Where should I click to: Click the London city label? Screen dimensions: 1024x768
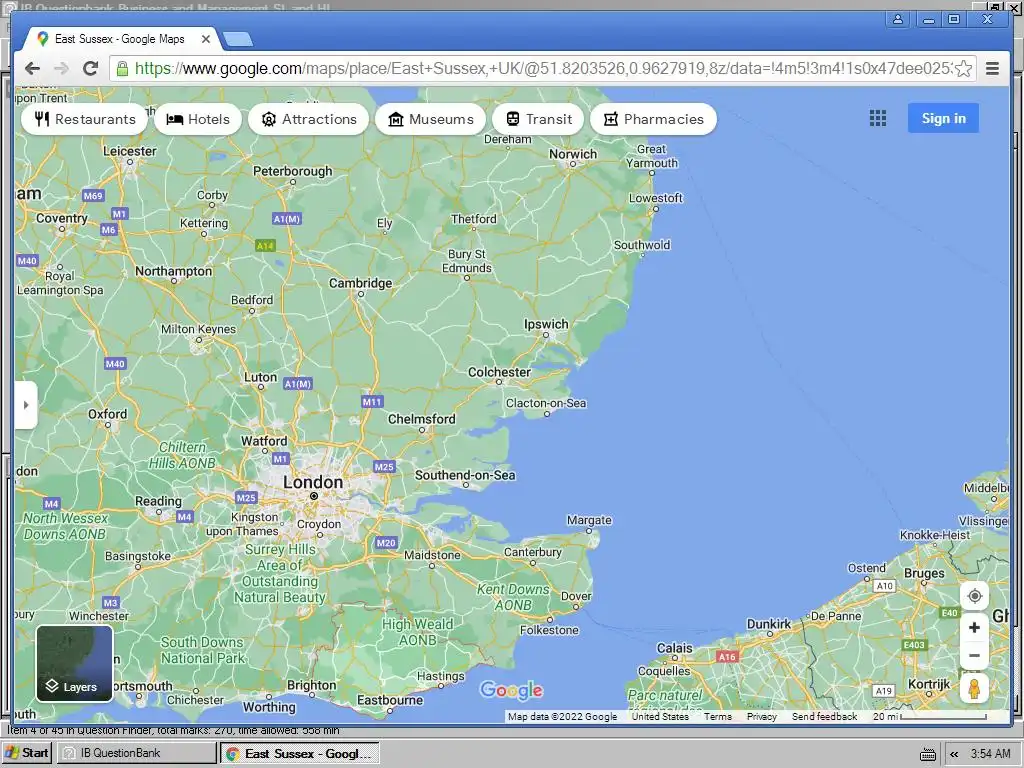pos(313,482)
